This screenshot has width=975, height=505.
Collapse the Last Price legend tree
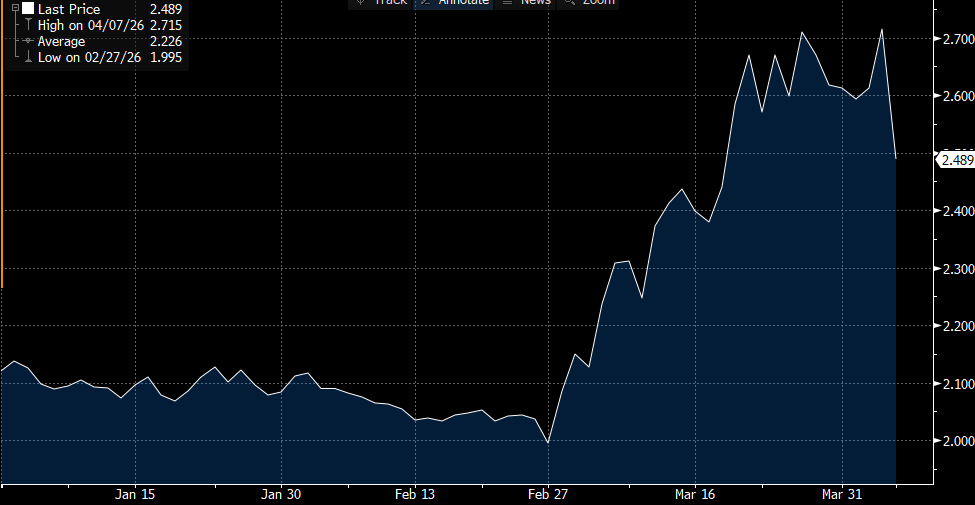point(16,9)
